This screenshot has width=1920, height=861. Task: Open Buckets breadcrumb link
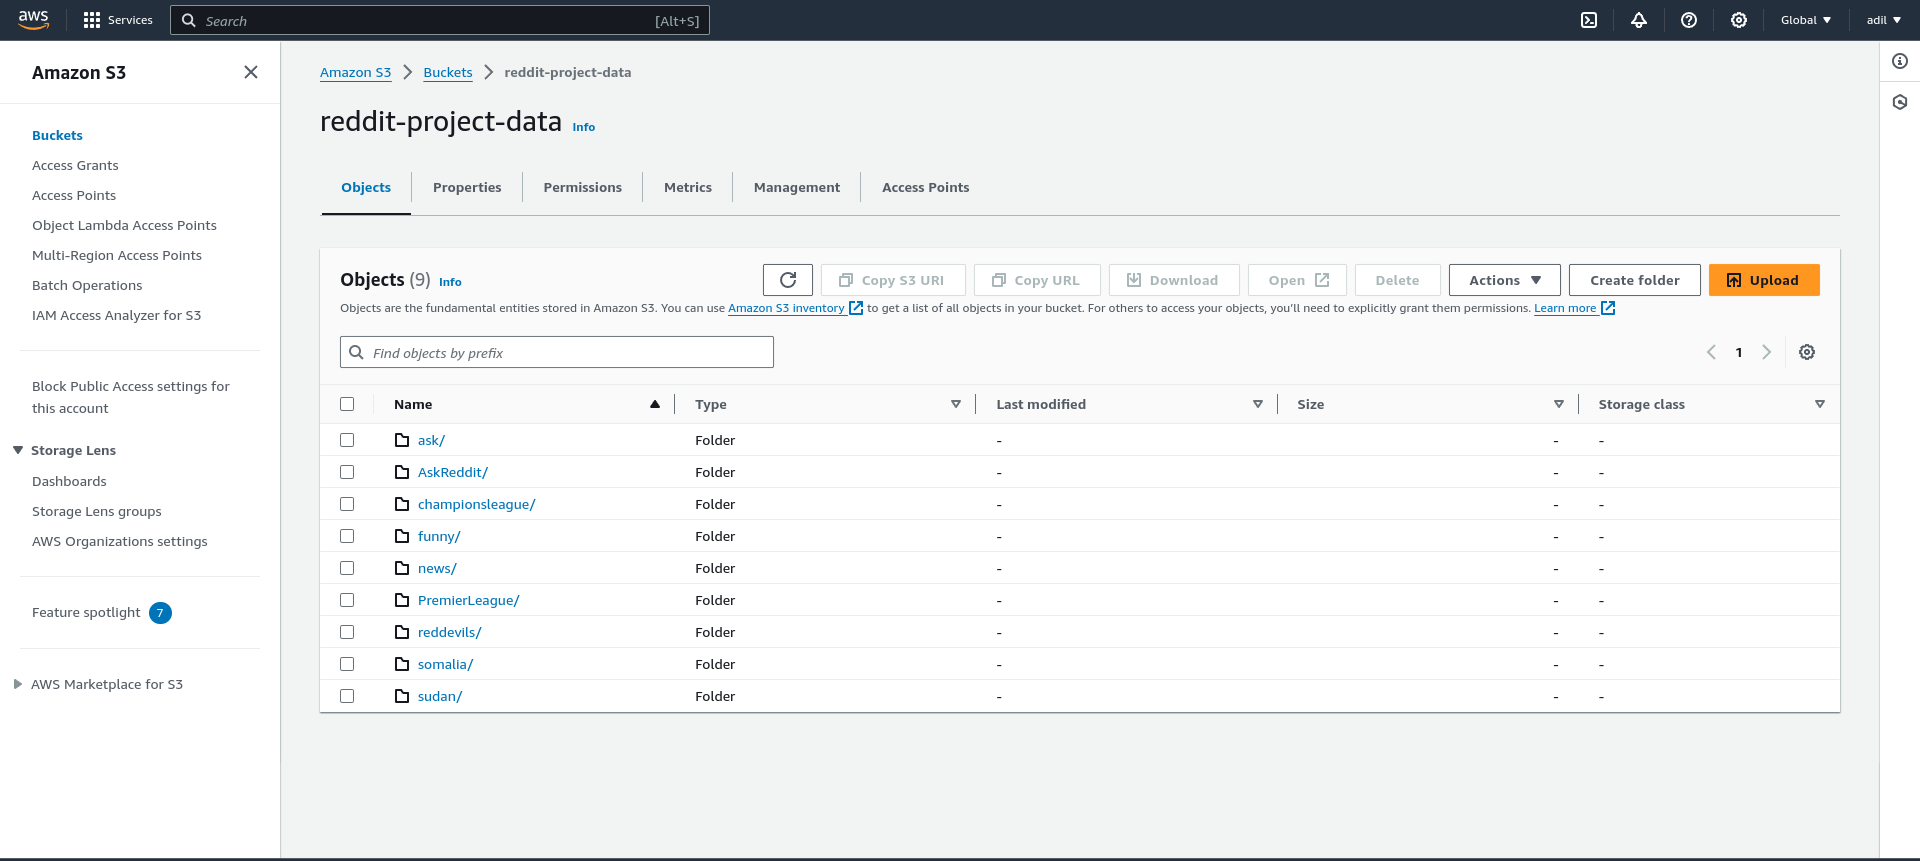pyautogui.click(x=448, y=72)
